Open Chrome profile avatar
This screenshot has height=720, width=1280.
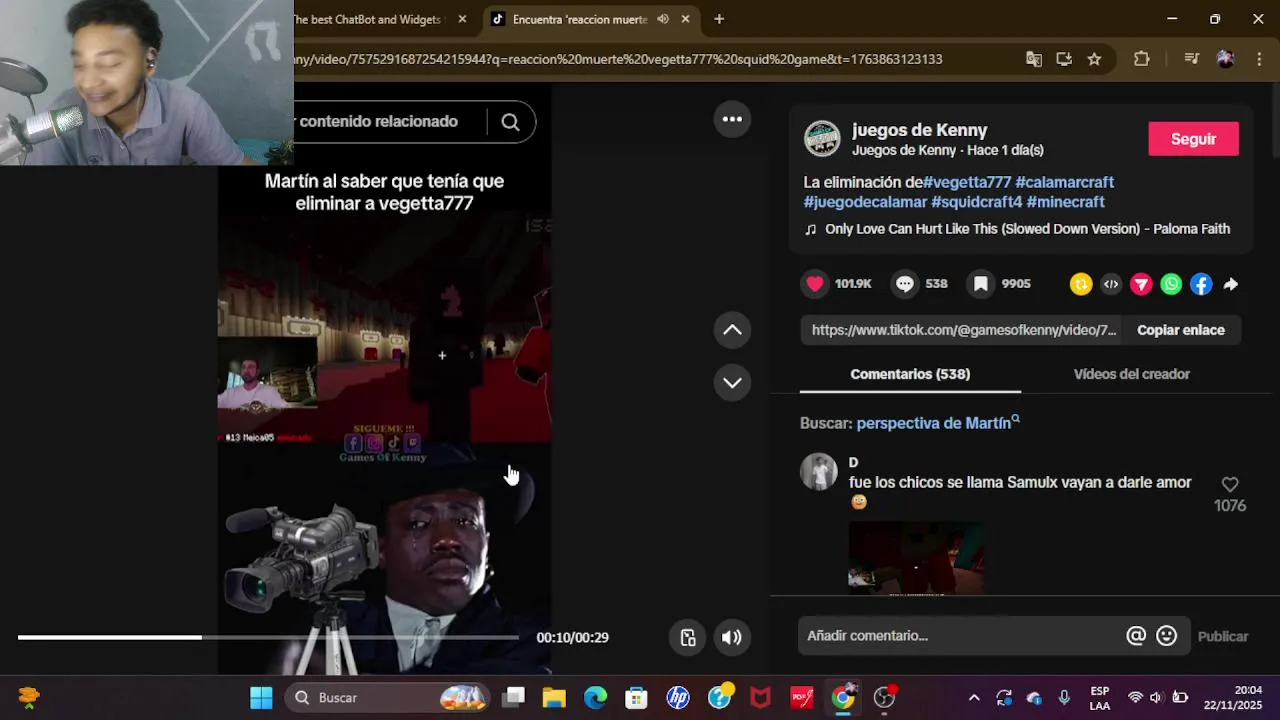[x=1225, y=59]
